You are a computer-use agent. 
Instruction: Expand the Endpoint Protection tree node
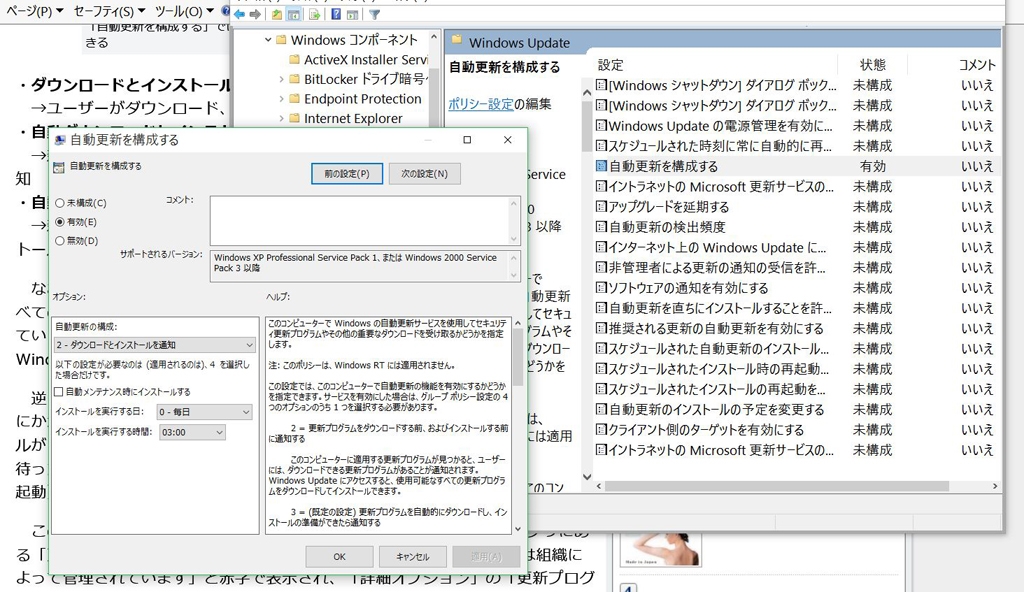281,99
